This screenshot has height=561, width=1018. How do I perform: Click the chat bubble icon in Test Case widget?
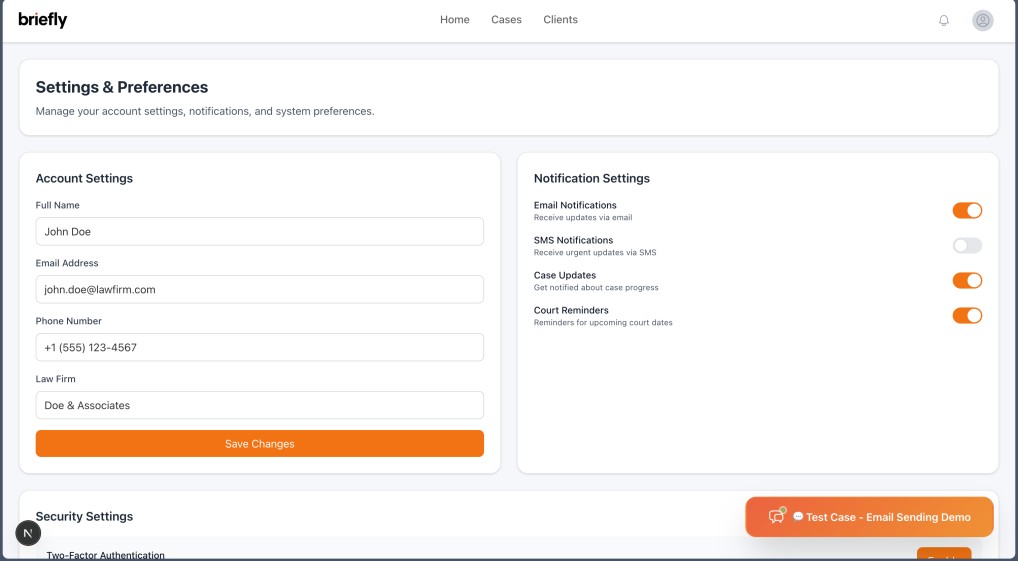(776, 516)
